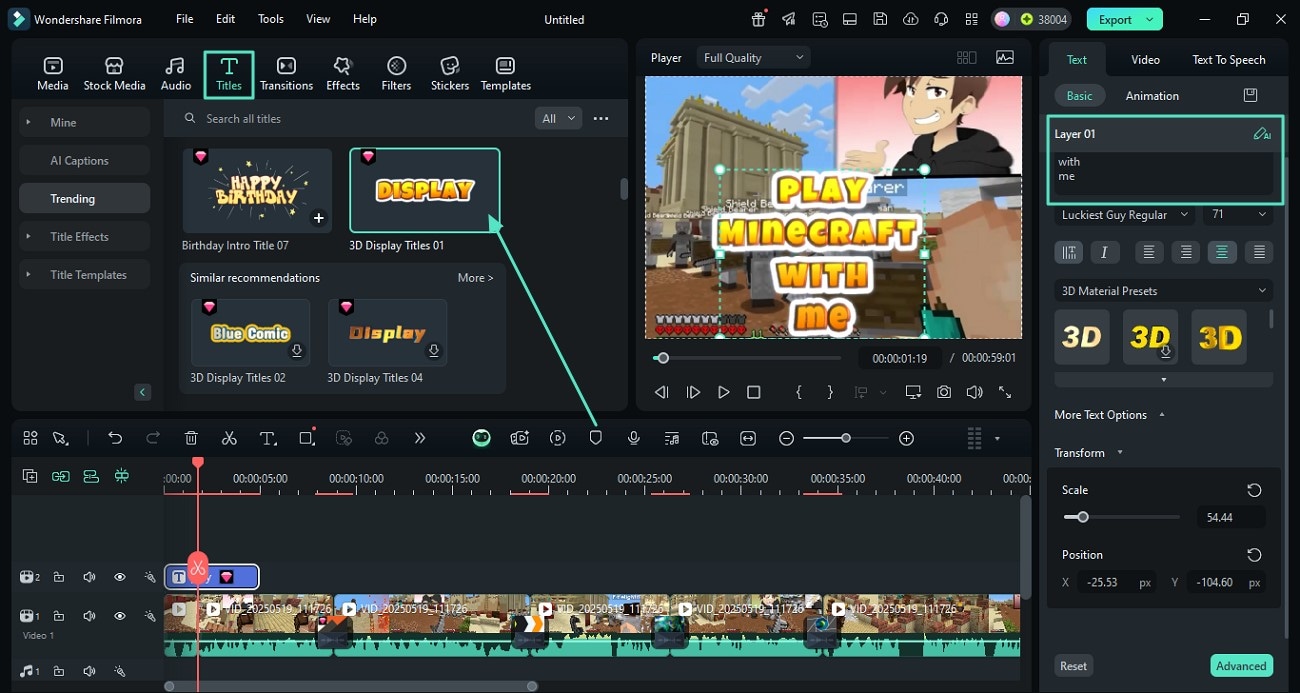This screenshot has height=693, width=1300.
Task: Open the All filter dropdown in titles
Action: (559, 118)
